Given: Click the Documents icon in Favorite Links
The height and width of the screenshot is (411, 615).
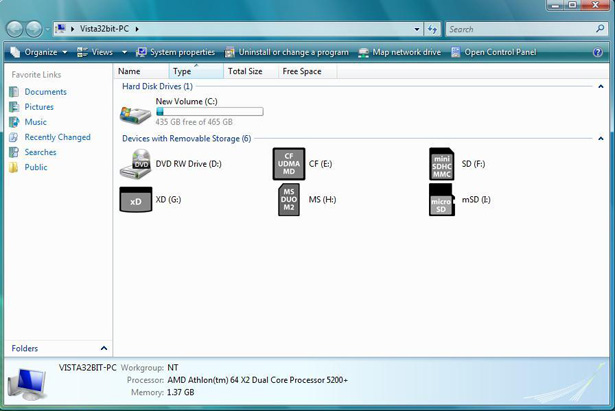Looking at the screenshot, I should pyautogui.click(x=14, y=92).
